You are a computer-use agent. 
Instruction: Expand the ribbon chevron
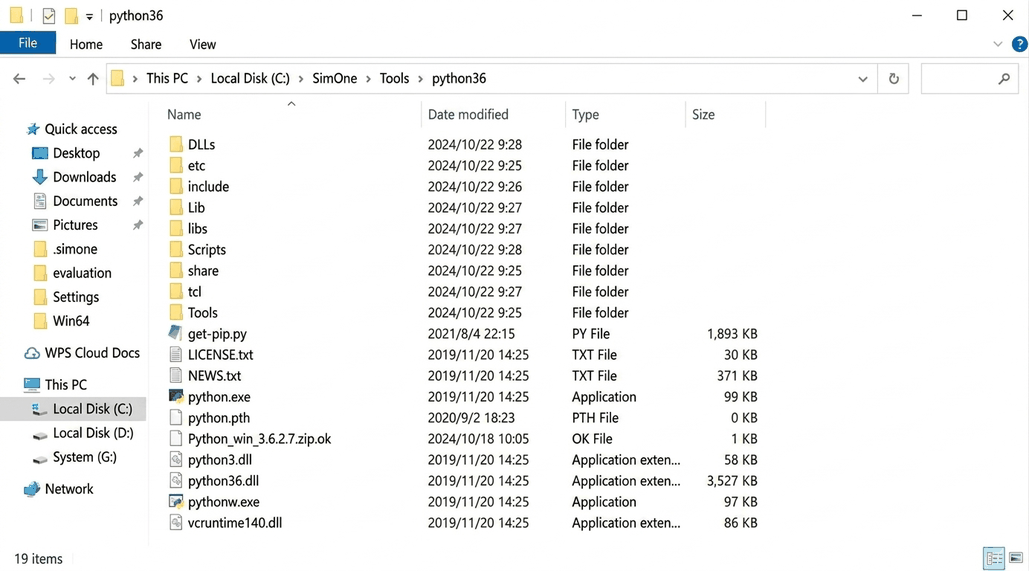point(998,44)
